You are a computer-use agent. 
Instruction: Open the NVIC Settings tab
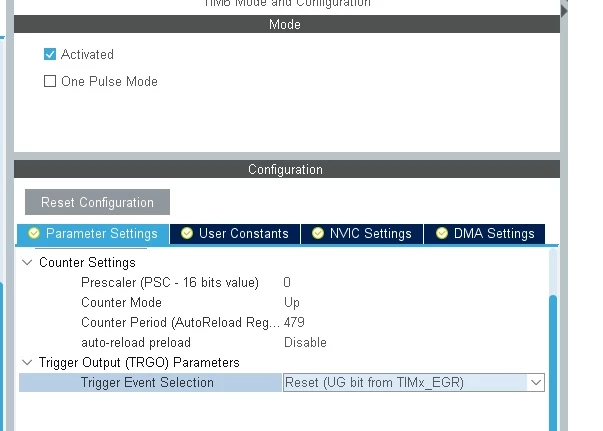362,234
